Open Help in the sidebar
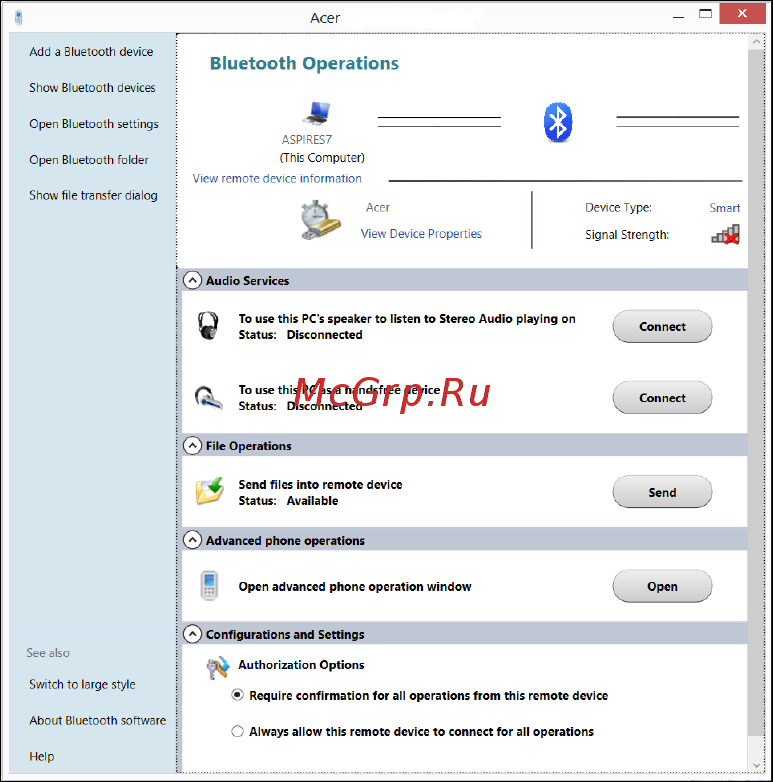 coord(42,756)
